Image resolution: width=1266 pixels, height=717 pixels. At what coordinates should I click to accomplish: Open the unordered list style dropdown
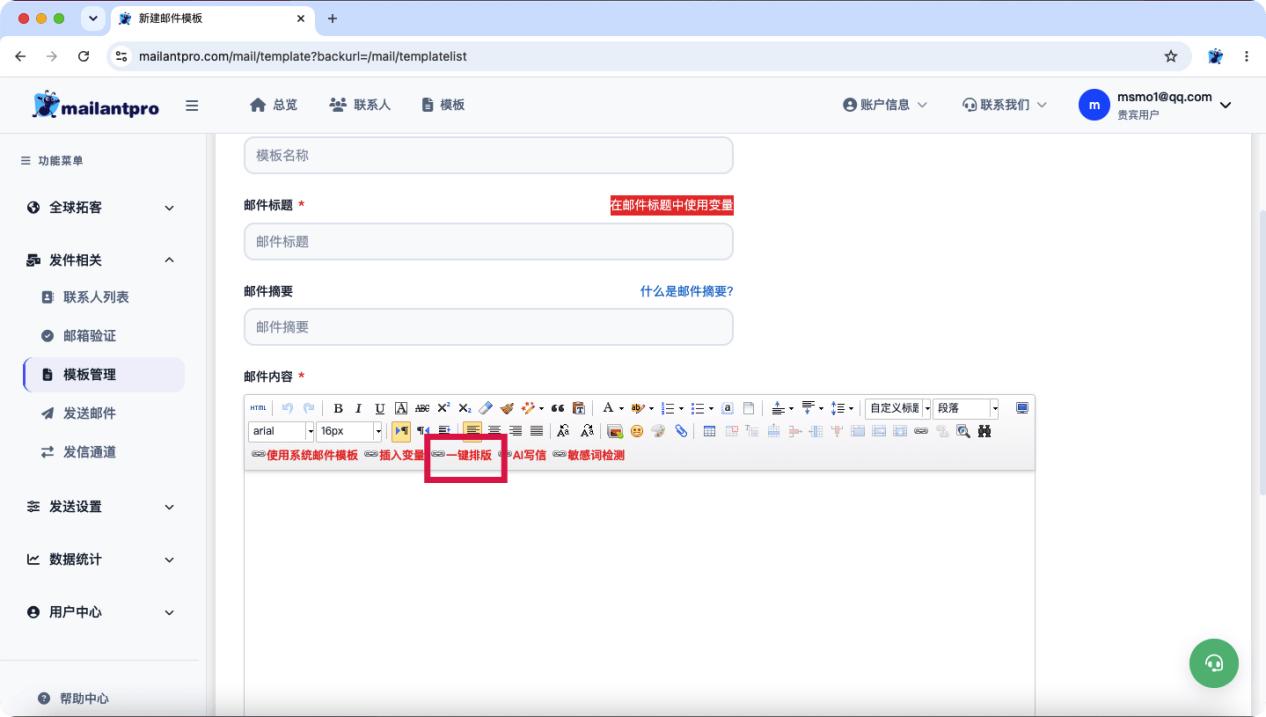coord(711,408)
